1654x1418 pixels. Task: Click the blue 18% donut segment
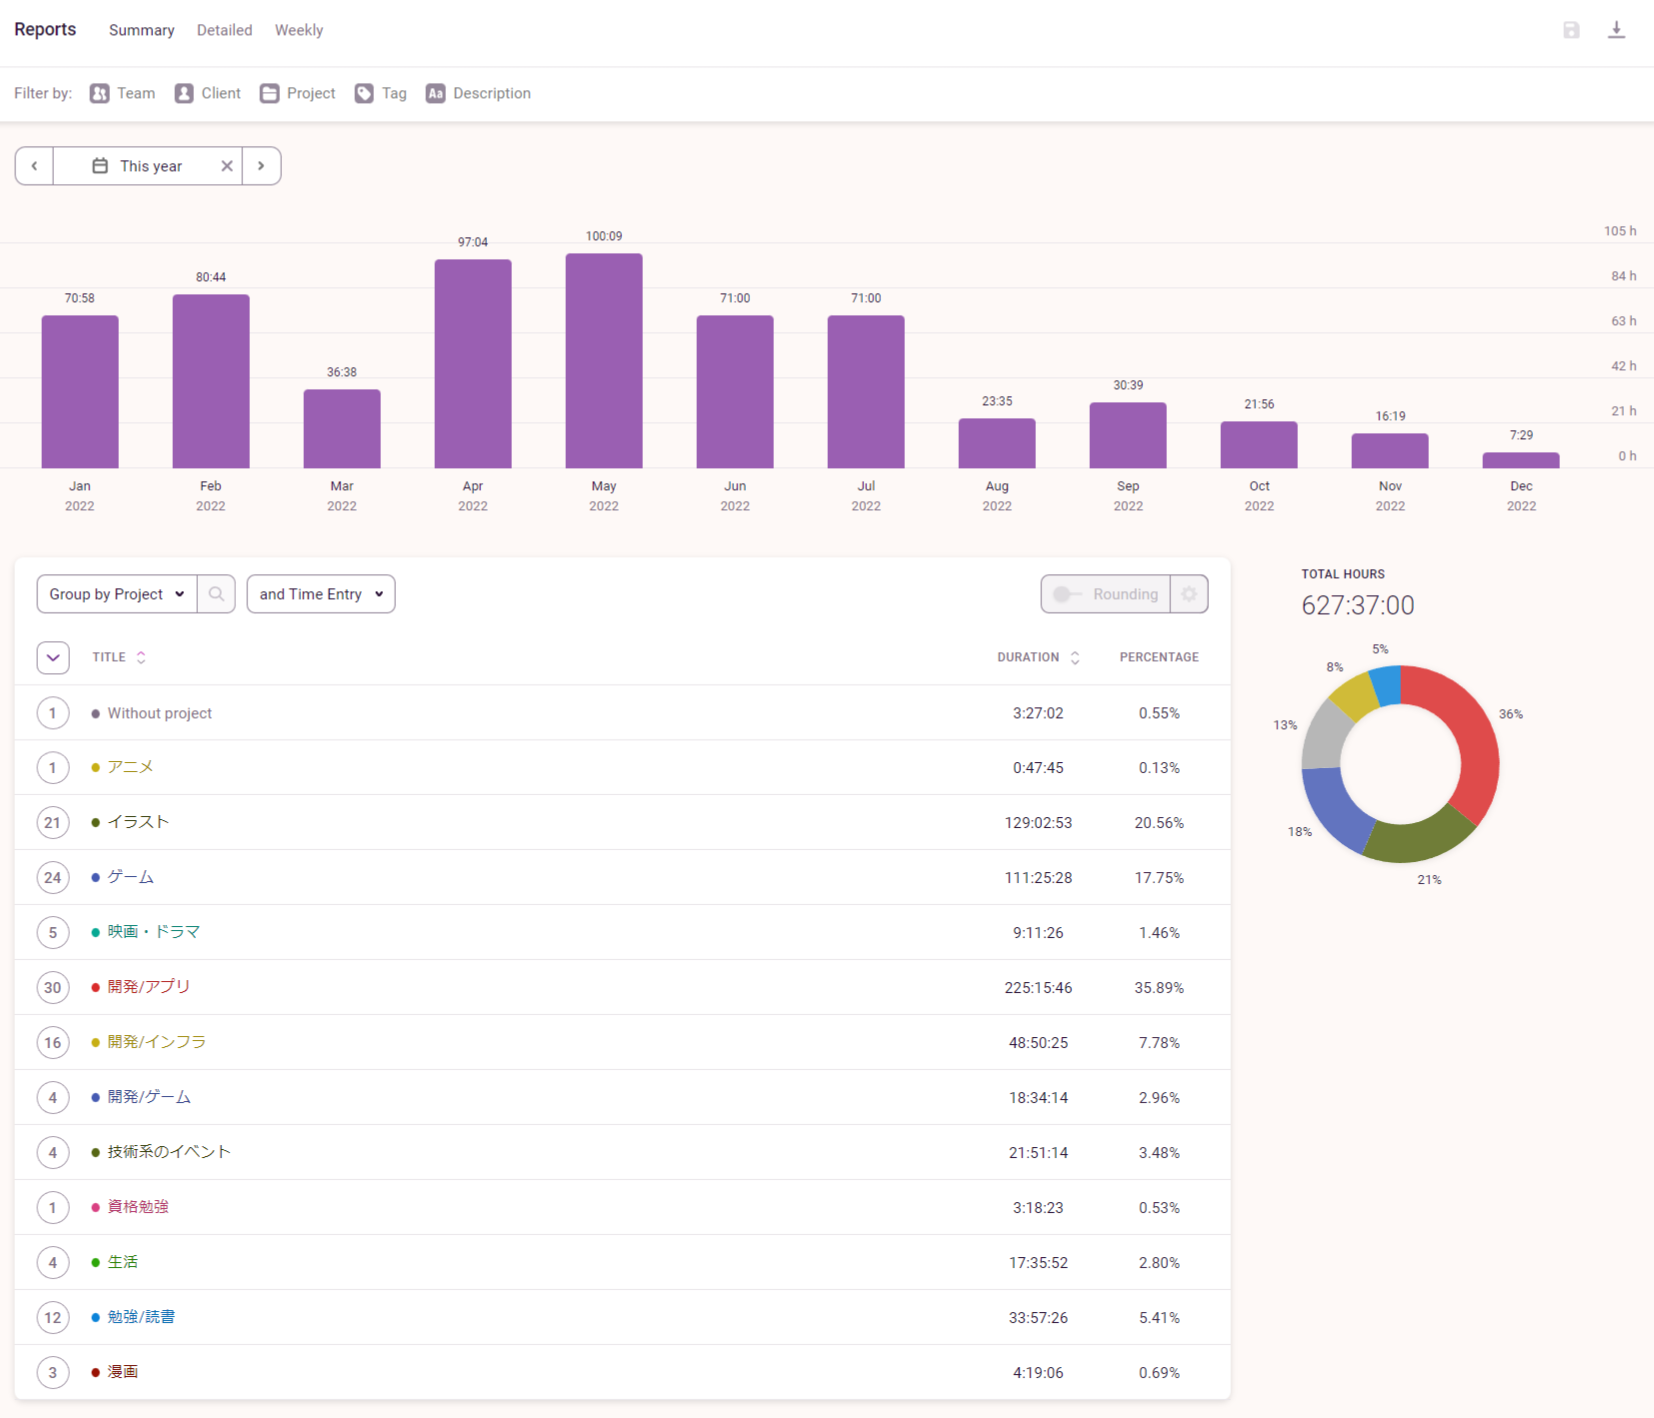coord(1333,808)
